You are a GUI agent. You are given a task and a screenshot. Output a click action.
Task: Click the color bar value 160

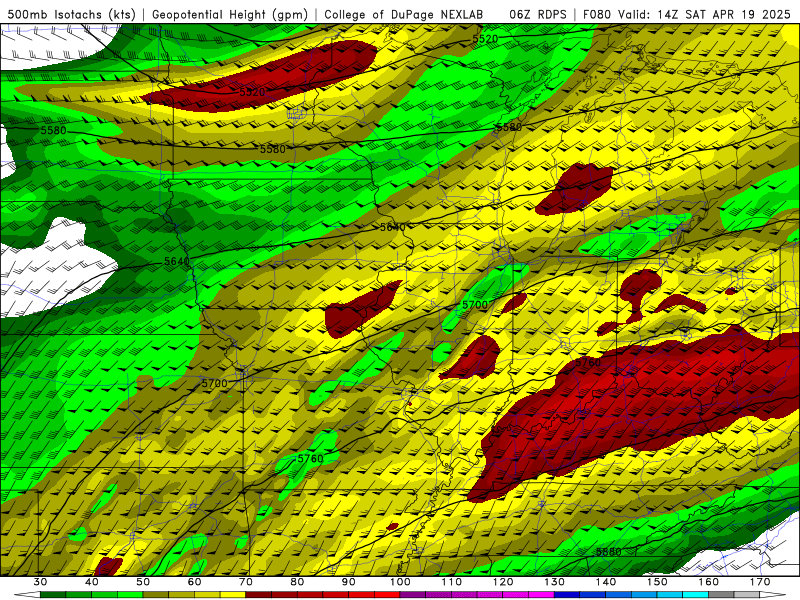(x=709, y=582)
